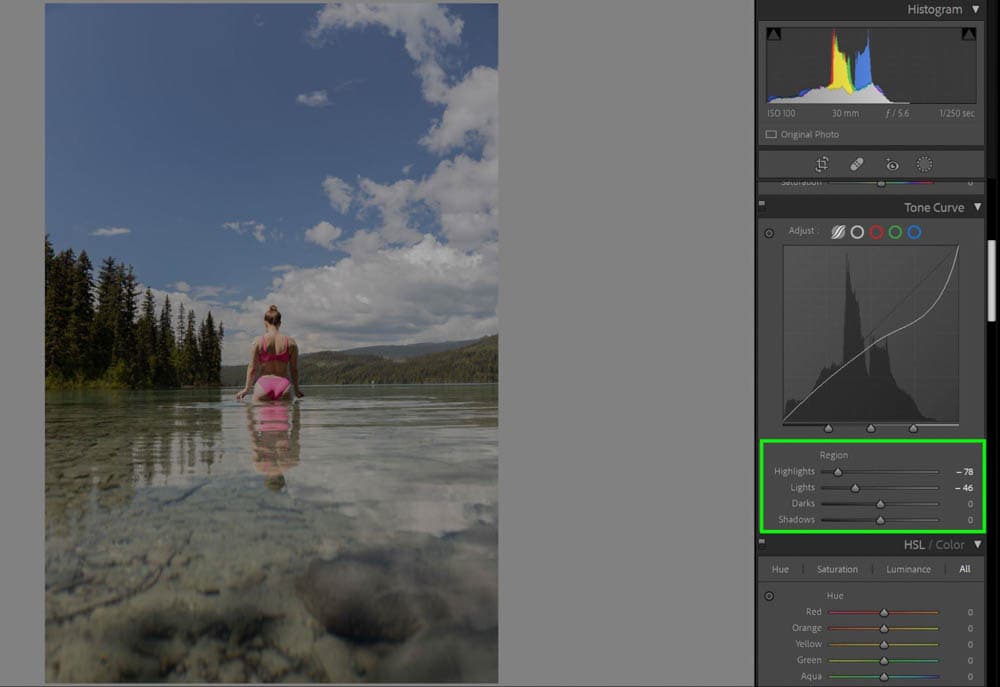Open the Masking tool
This screenshot has width=1000, height=687.
tap(924, 165)
